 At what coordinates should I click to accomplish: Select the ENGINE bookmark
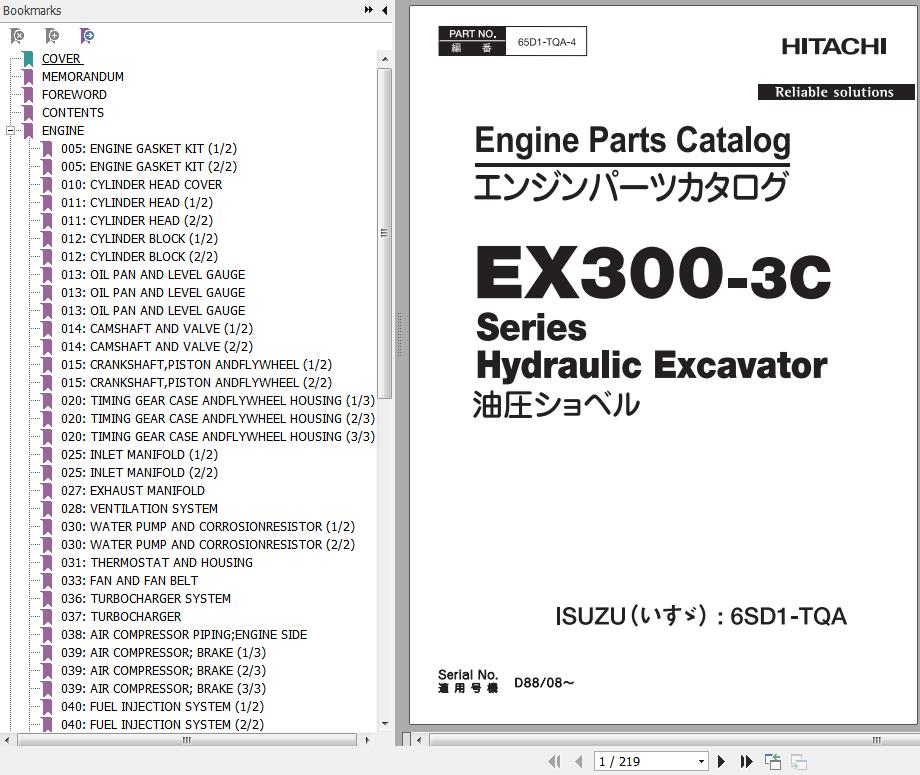[63, 131]
